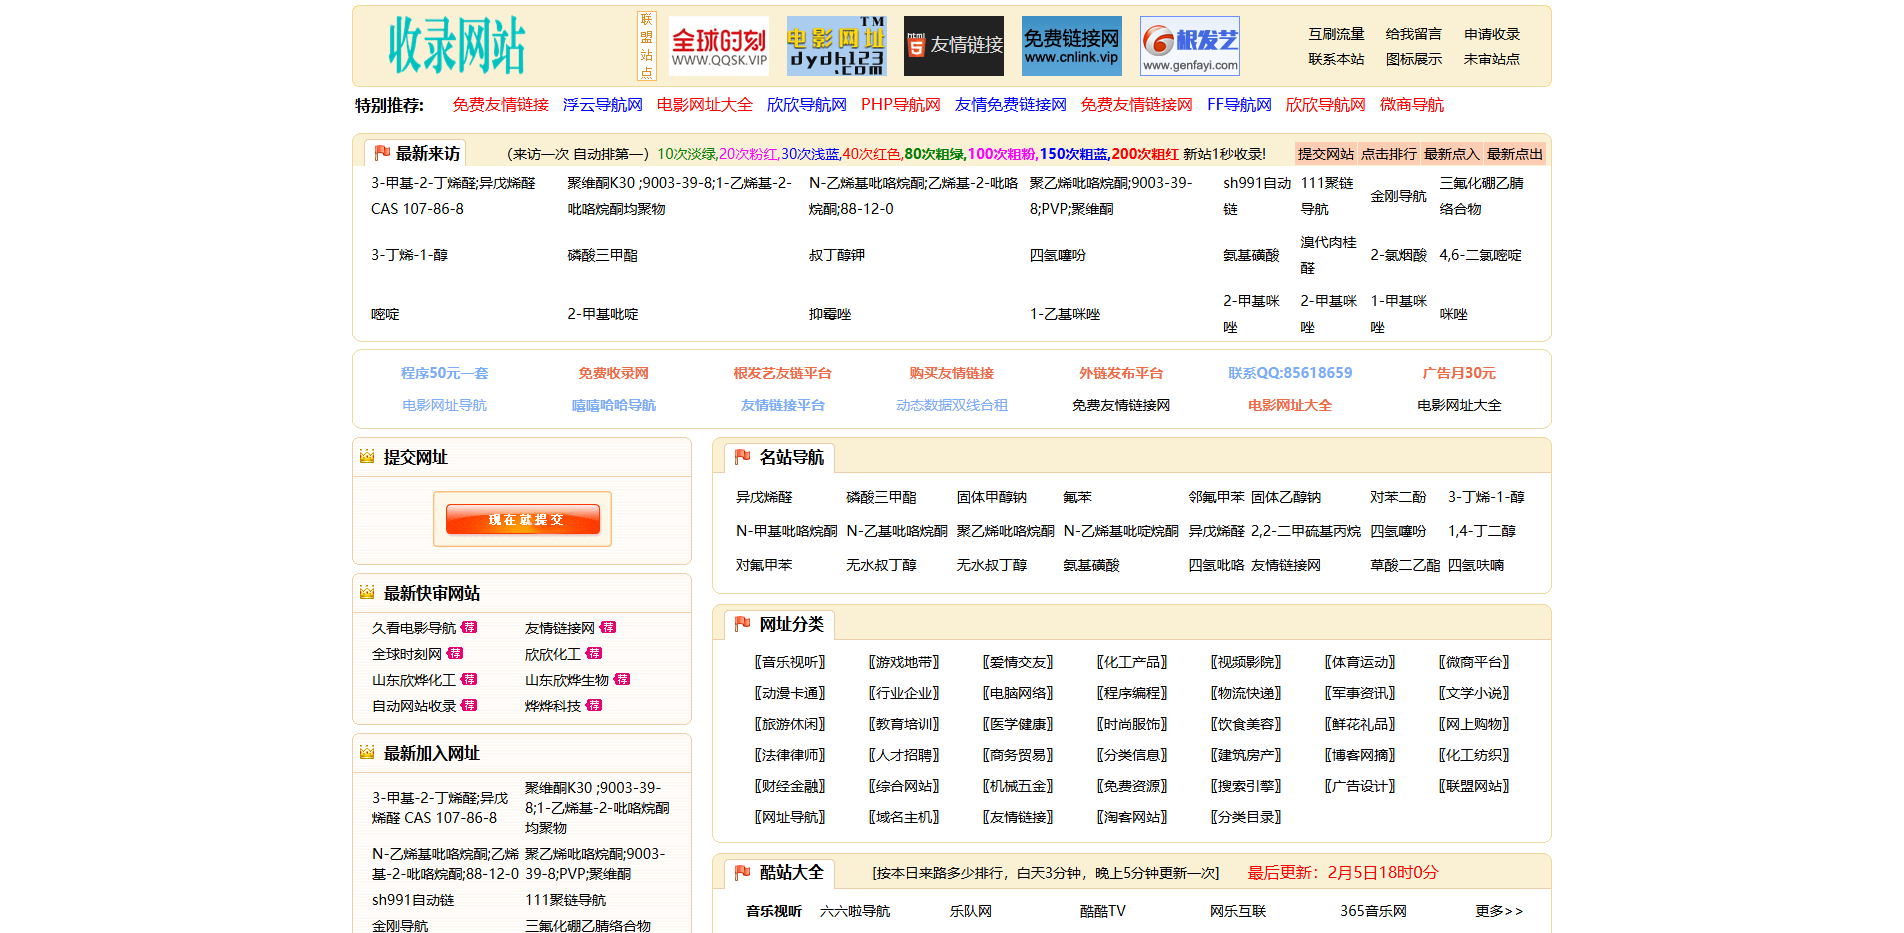The height and width of the screenshot is (933, 1904).
Task: Open 申请收录 in the top menu
Action: click(x=1491, y=34)
